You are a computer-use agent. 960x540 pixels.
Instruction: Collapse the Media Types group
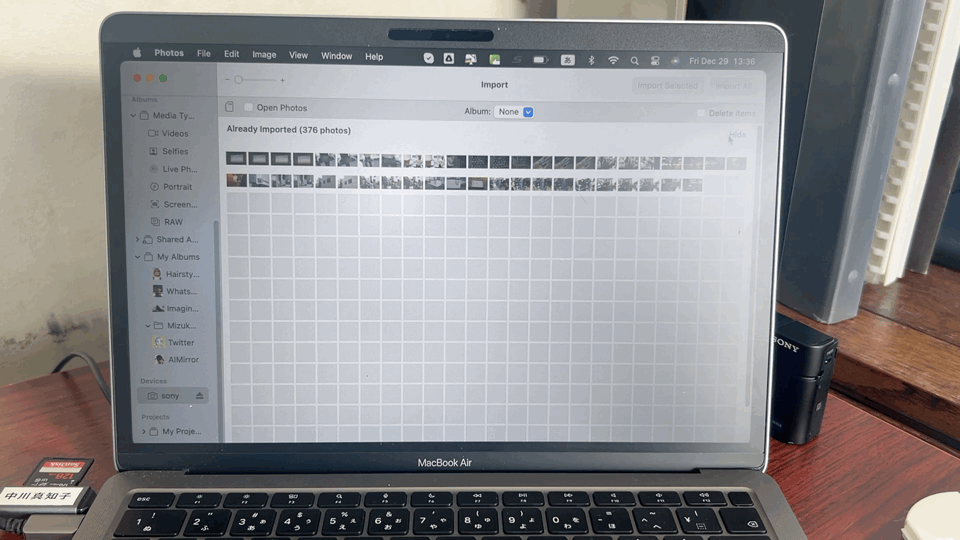click(133, 116)
